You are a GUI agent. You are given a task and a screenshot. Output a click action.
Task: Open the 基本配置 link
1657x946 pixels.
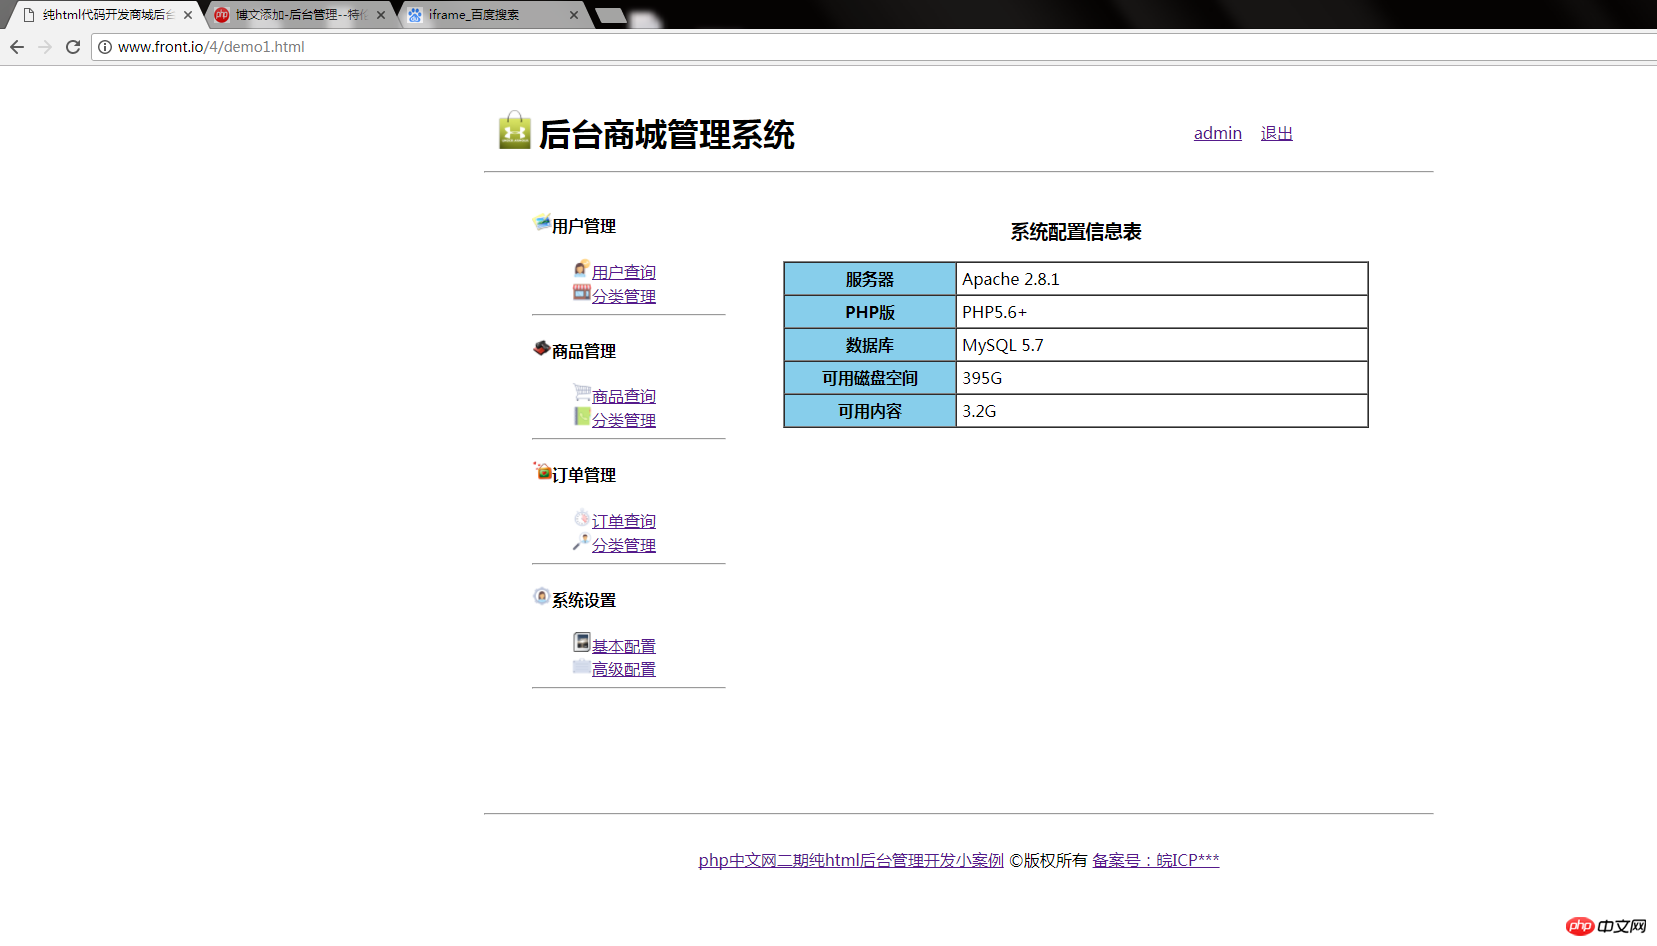coord(624,646)
